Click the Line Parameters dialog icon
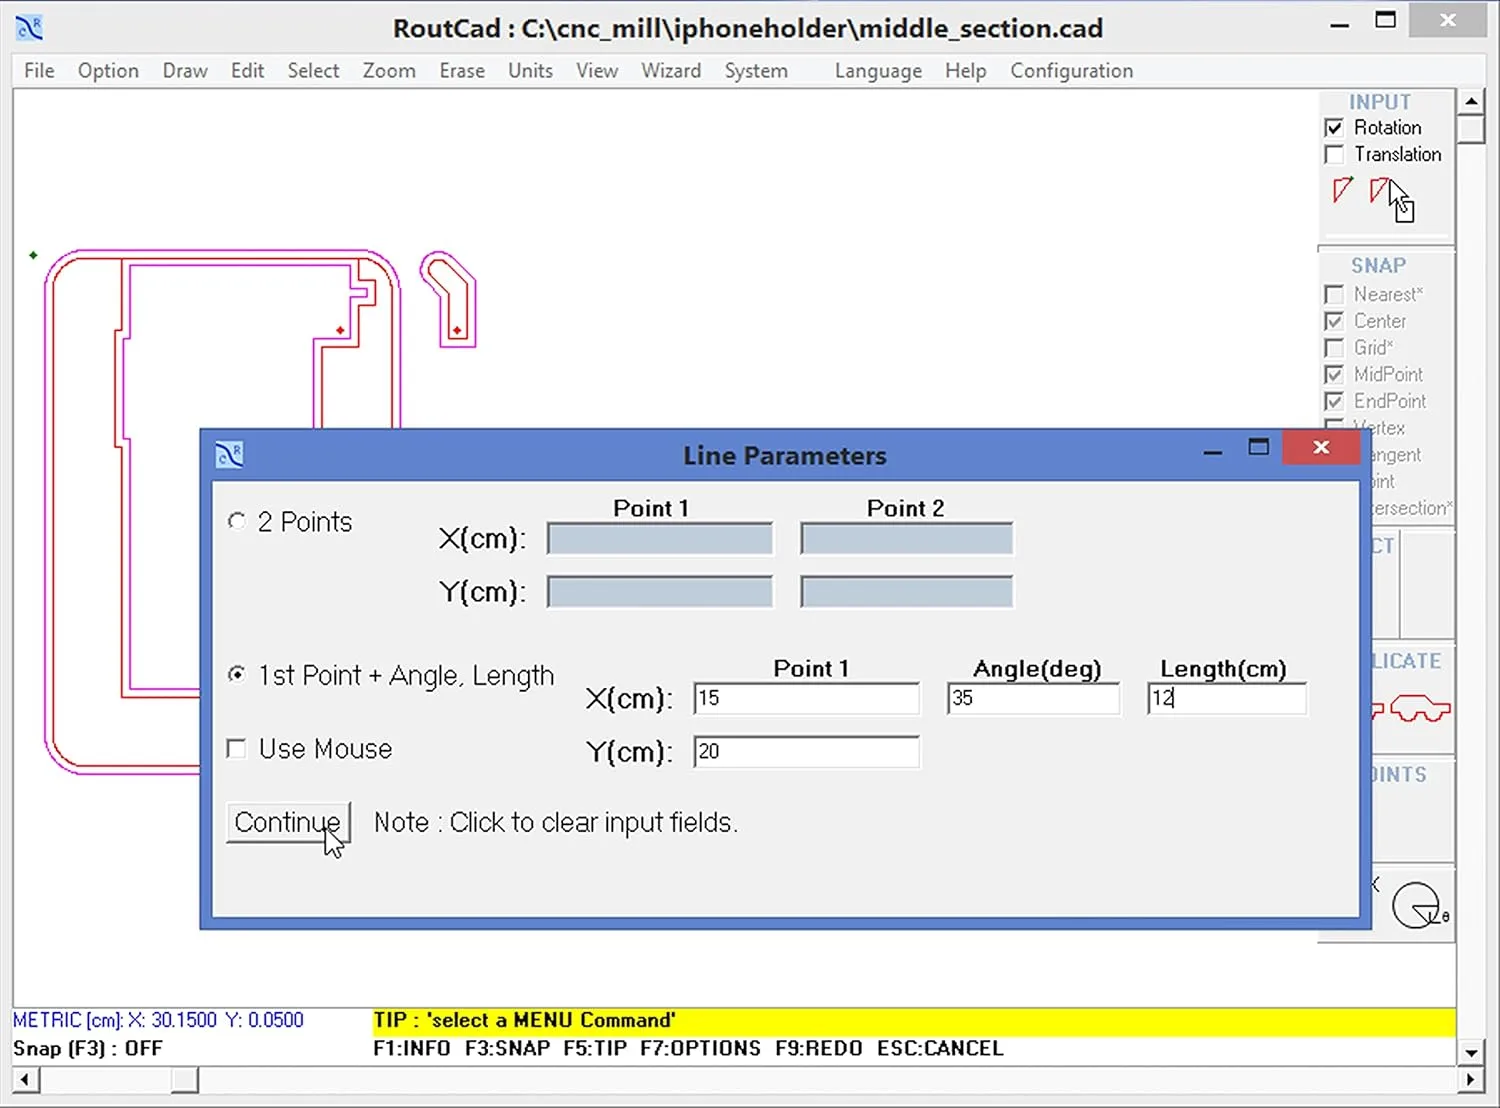 230,455
